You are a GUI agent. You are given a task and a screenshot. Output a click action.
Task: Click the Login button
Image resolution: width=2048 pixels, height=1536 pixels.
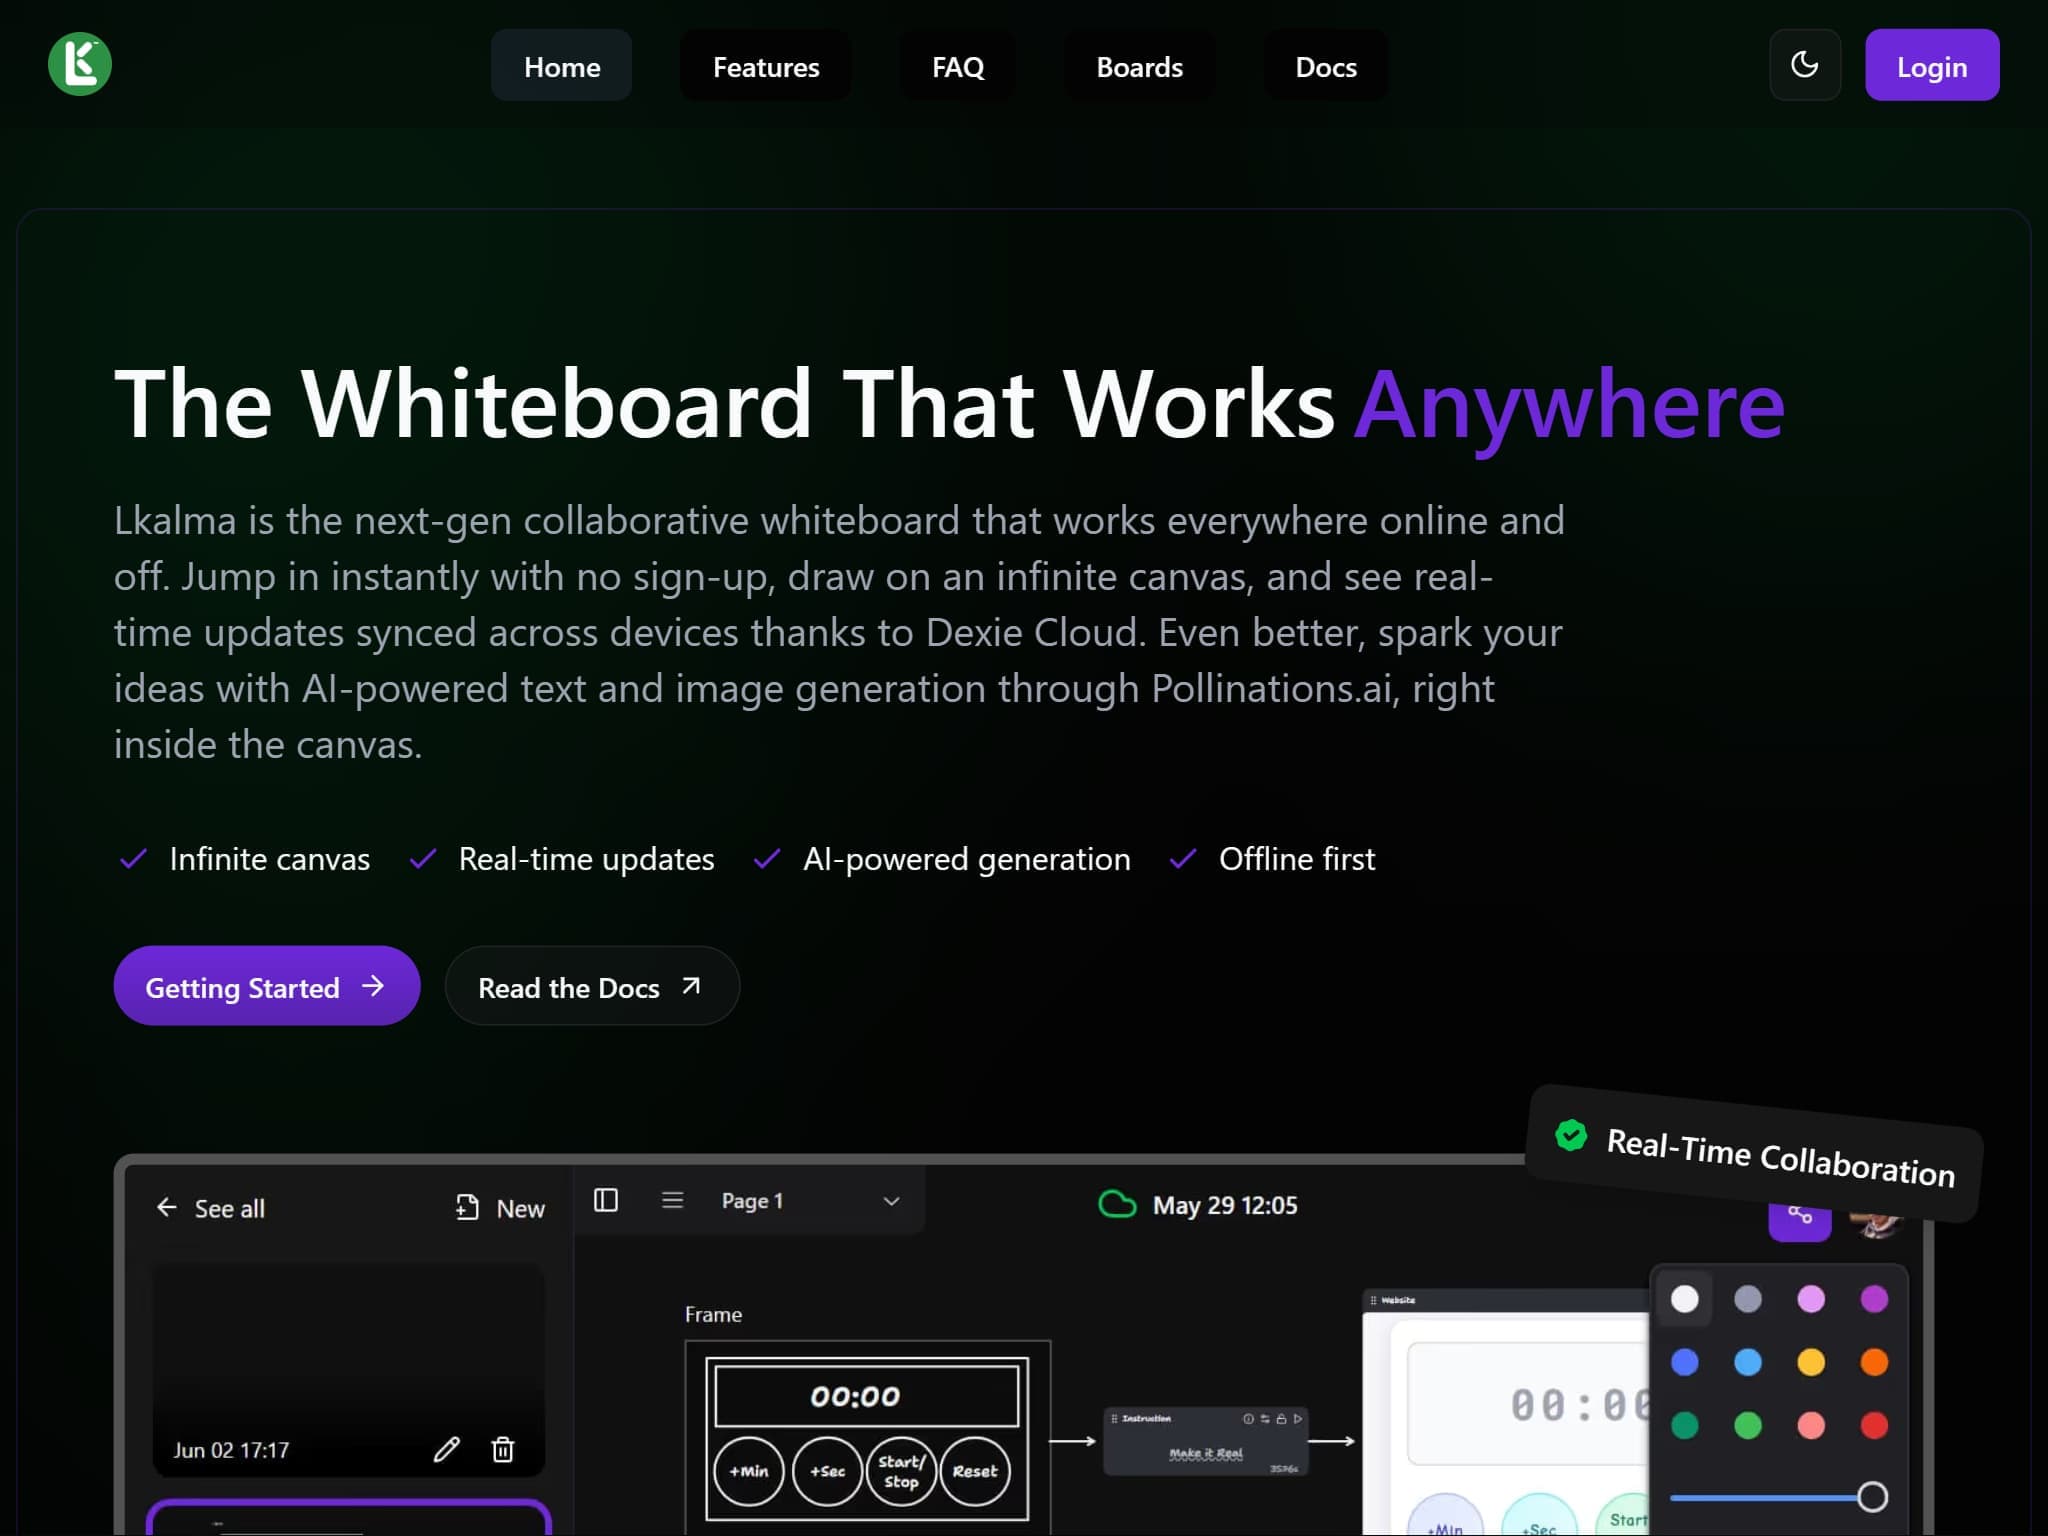(x=1931, y=67)
